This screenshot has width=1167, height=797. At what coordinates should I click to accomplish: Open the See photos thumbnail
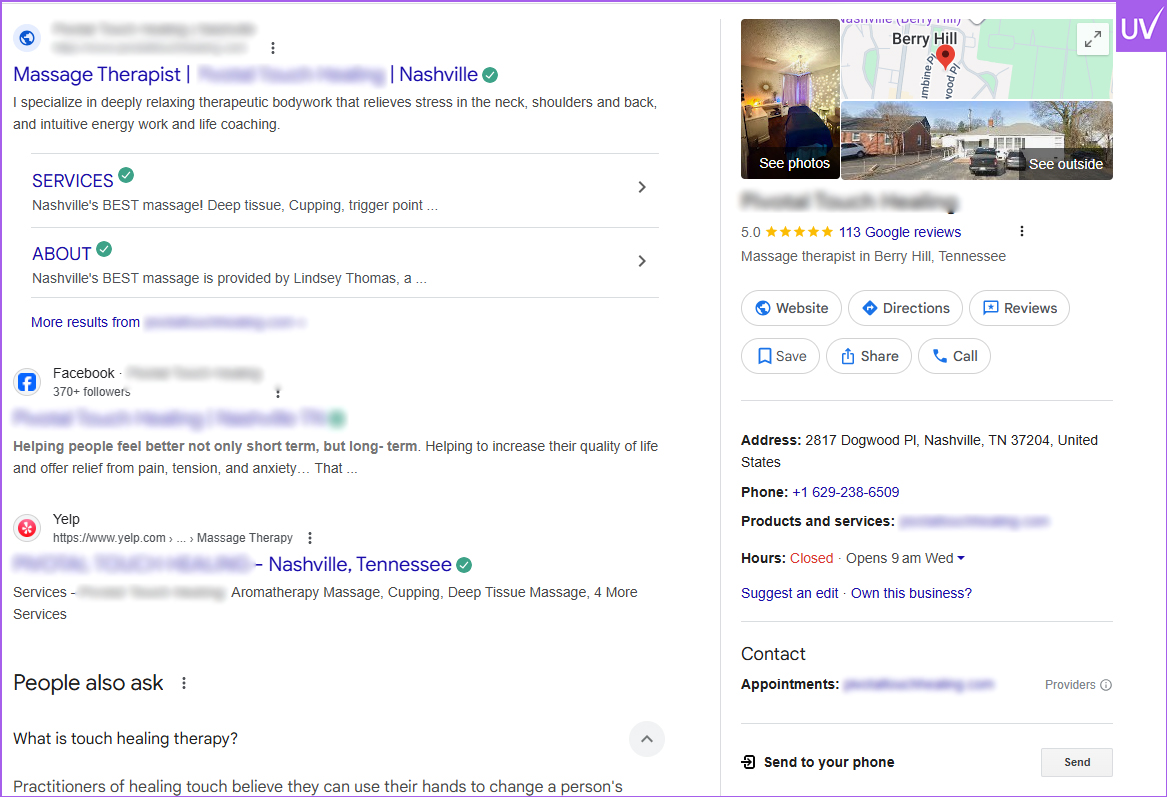pos(790,99)
